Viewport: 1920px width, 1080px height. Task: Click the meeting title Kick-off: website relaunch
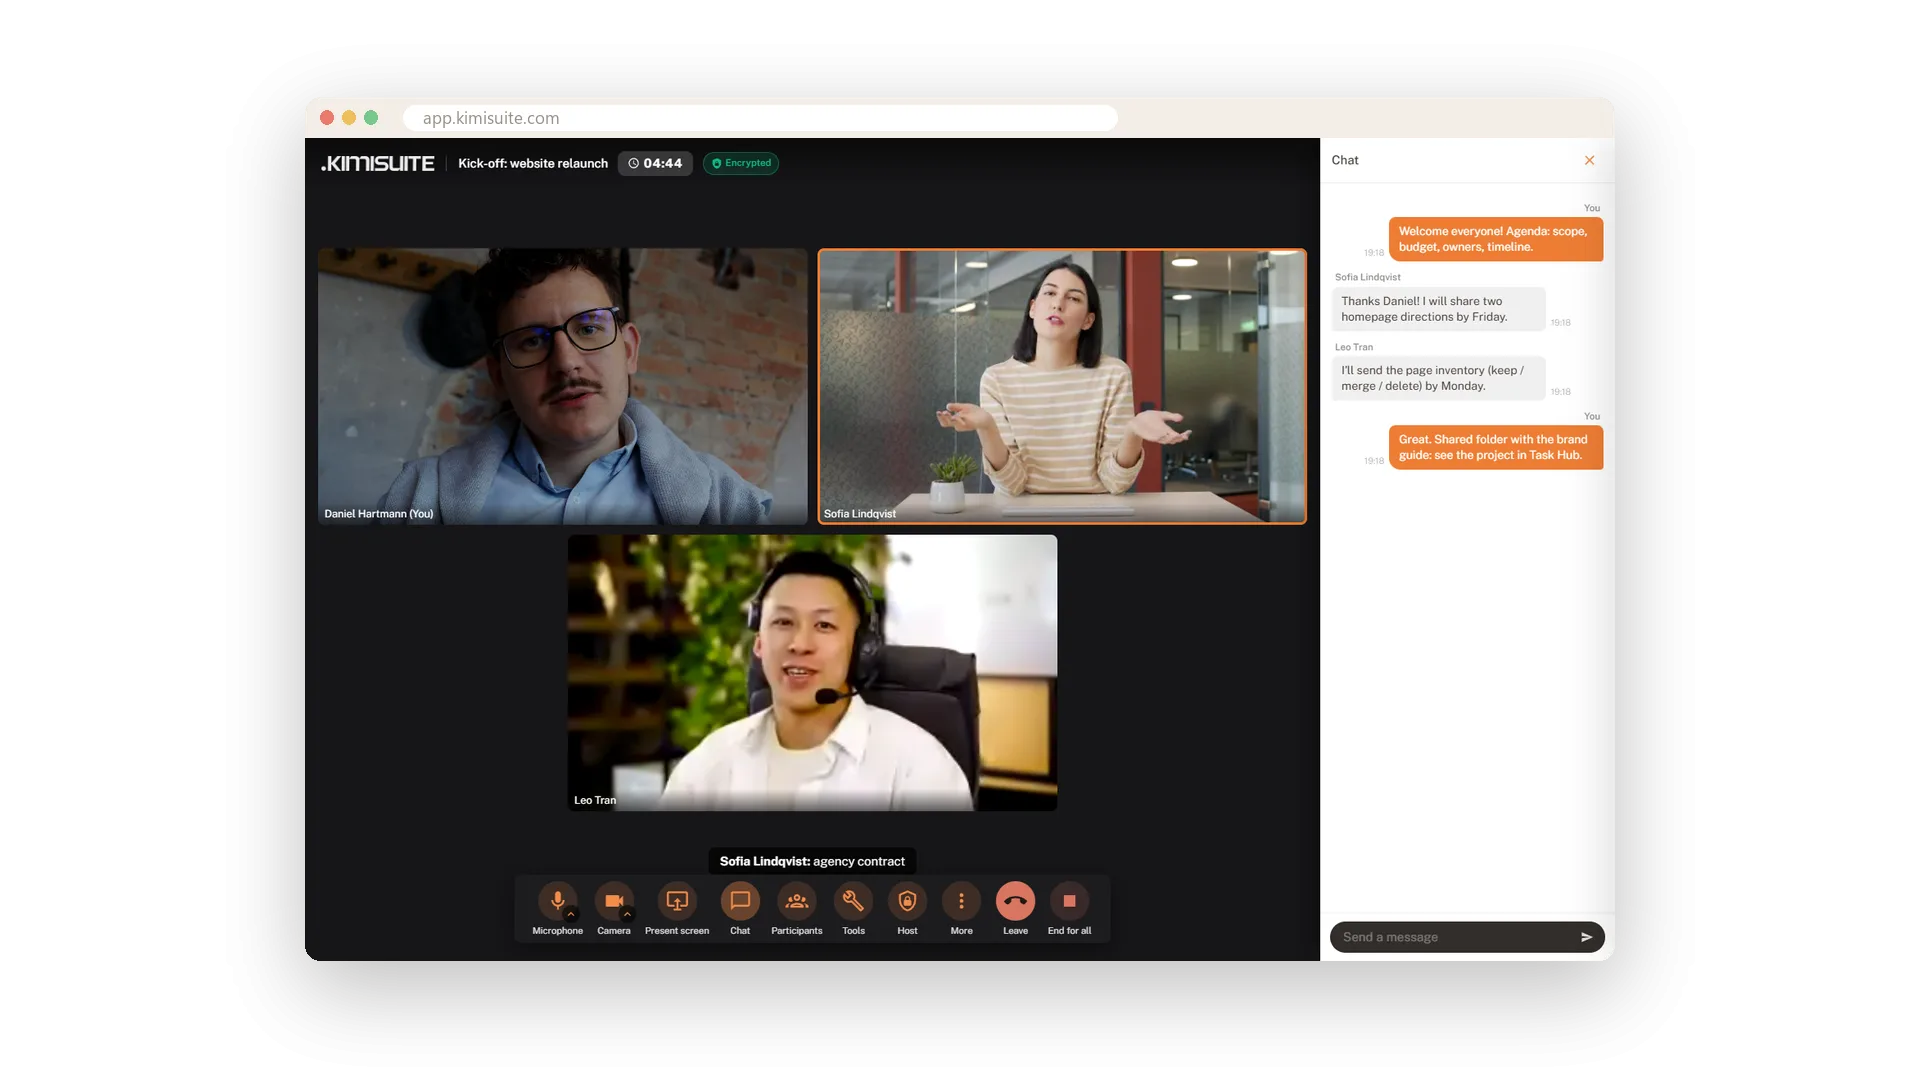[x=533, y=163]
